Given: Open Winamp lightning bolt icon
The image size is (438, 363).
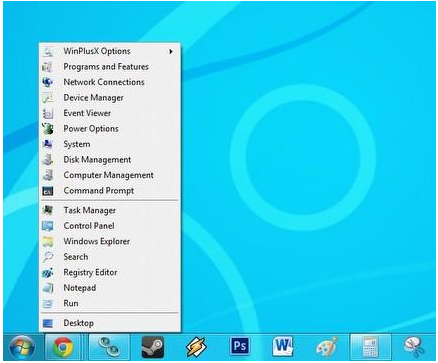Looking at the screenshot, I should 196,347.
